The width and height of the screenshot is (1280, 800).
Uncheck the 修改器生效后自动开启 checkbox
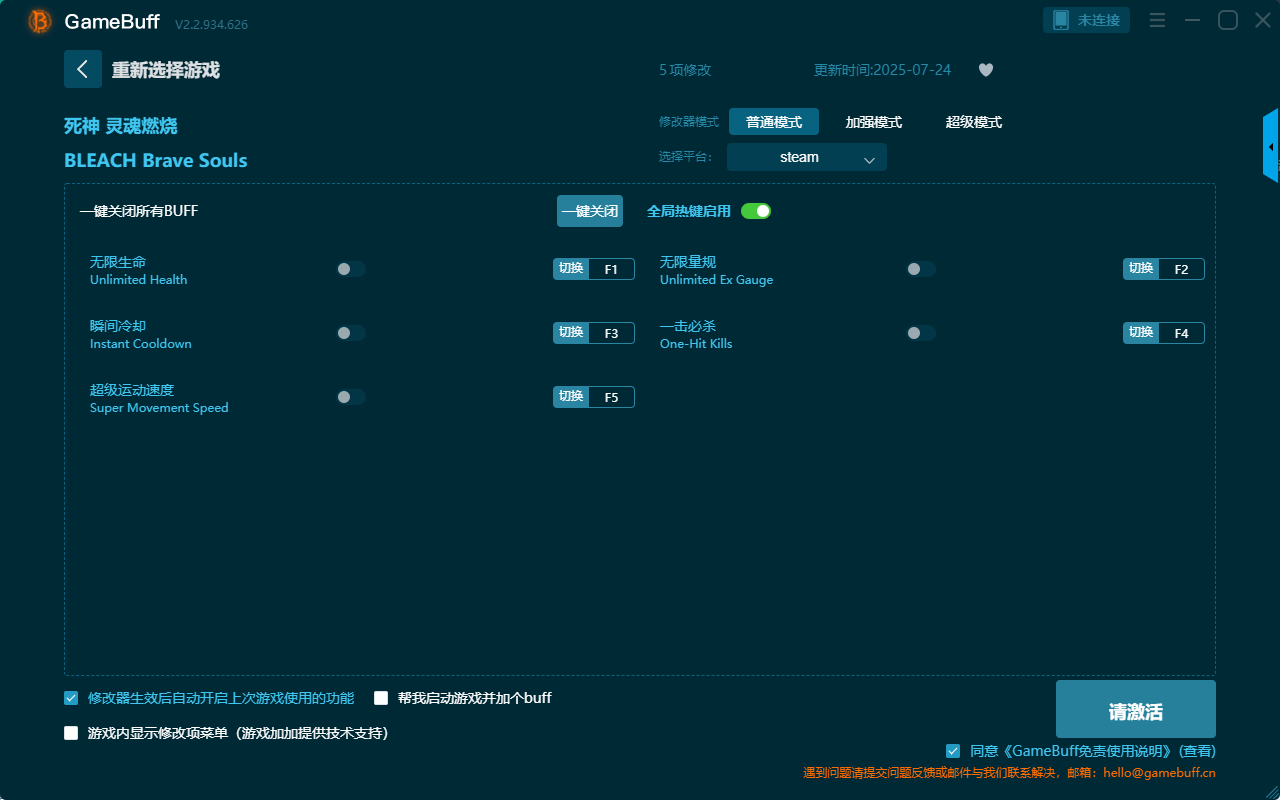[x=70, y=697]
